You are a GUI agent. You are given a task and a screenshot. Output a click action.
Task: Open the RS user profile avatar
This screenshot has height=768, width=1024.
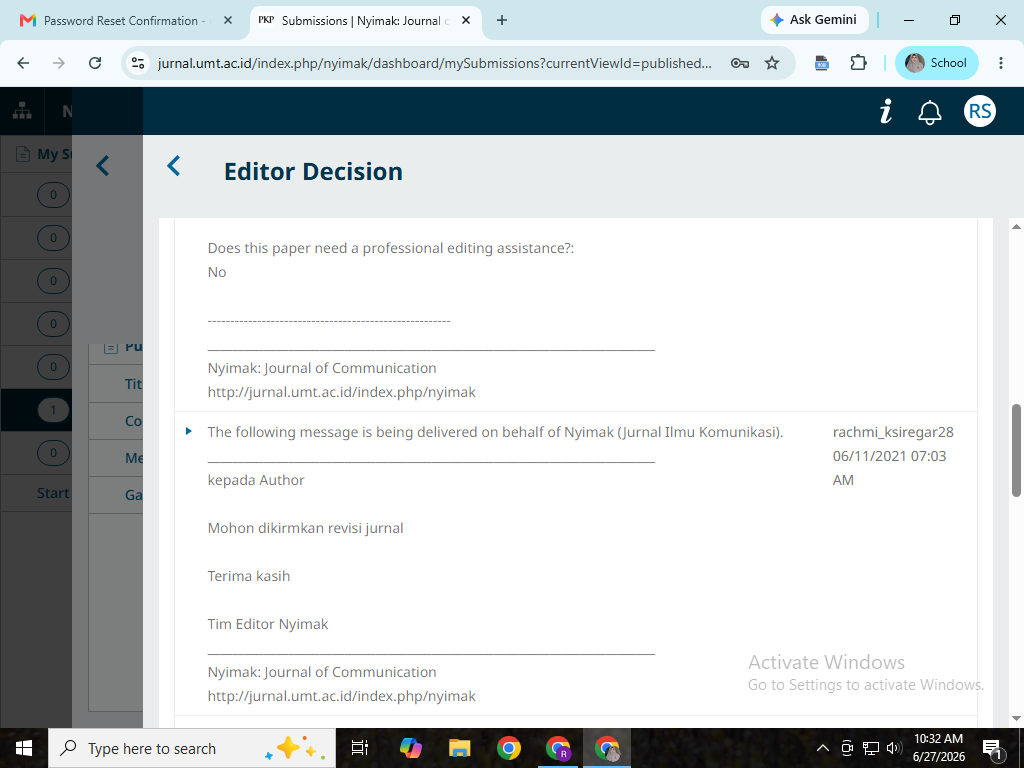980,111
